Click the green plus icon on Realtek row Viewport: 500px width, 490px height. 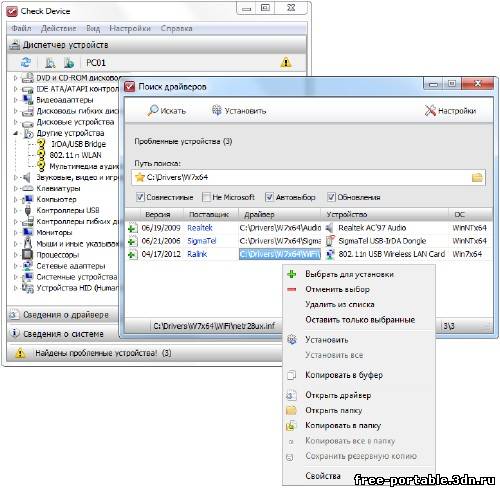click(x=133, y=228)
